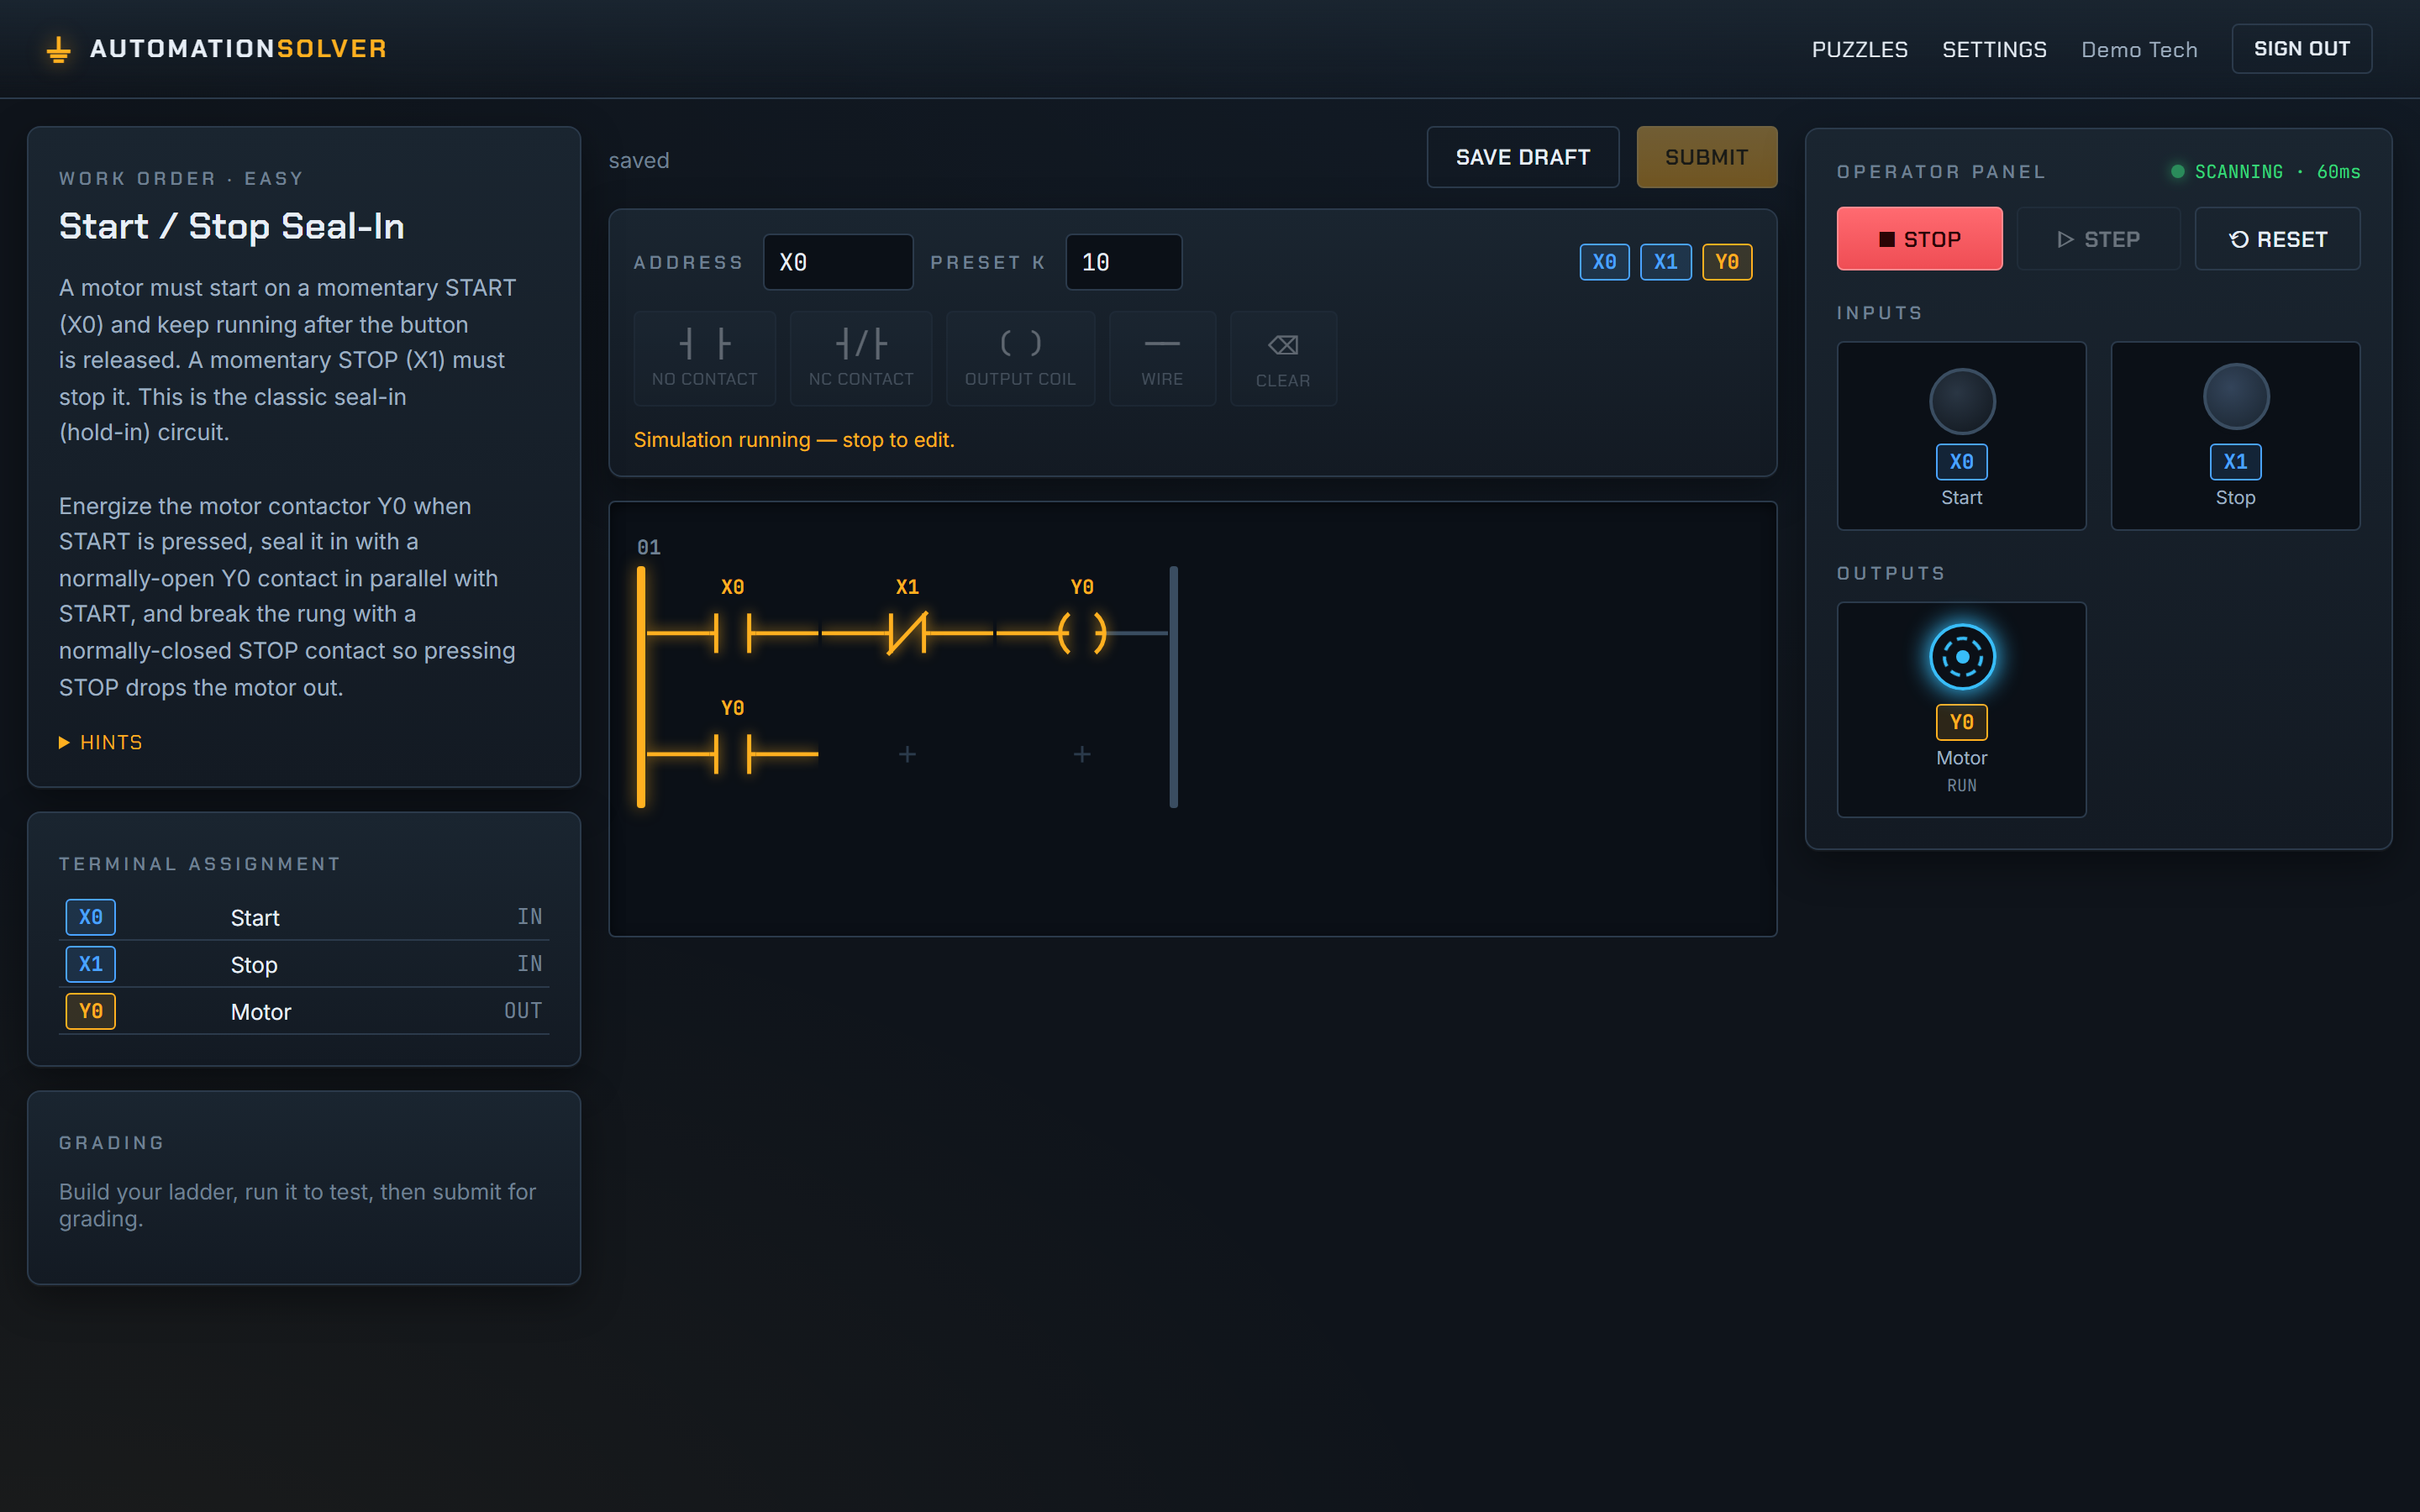Push the X1 Stop input button
Image resolution: width=2420 pixels, height=1512 pixels.
coord(2236,397)
